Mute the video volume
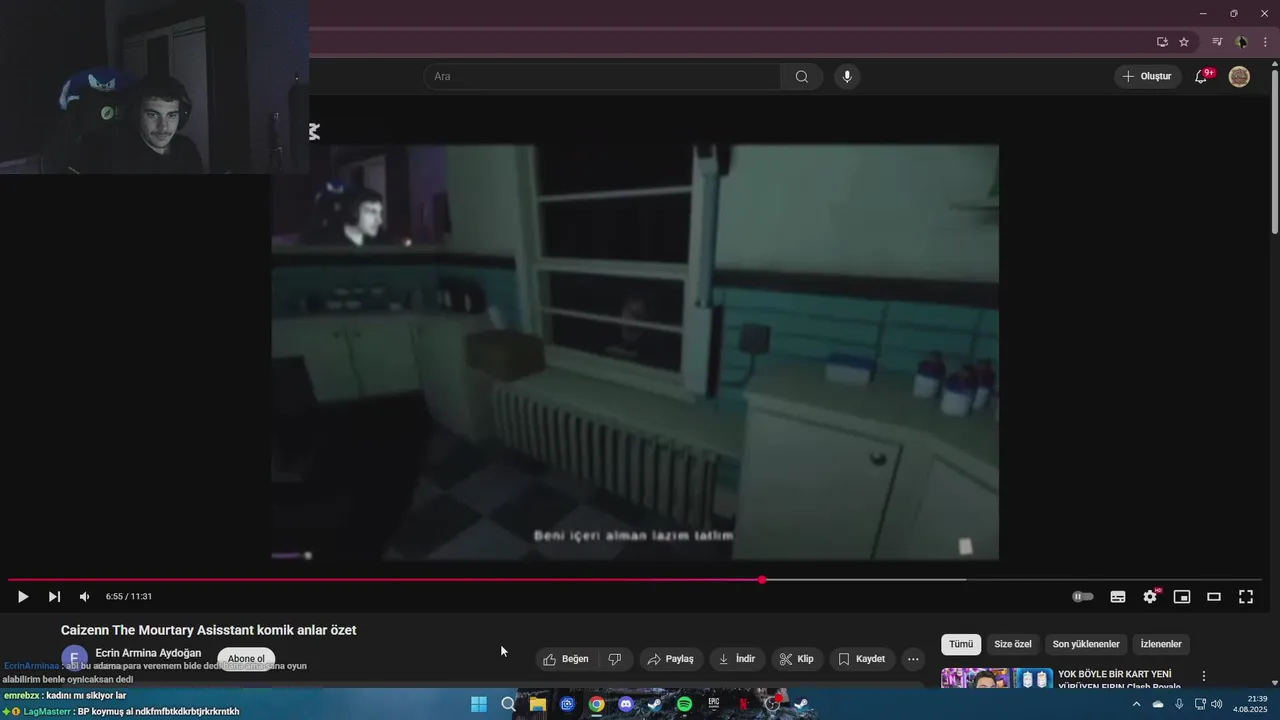Viewport: 1280px width, 720px height. pos(84,597)
